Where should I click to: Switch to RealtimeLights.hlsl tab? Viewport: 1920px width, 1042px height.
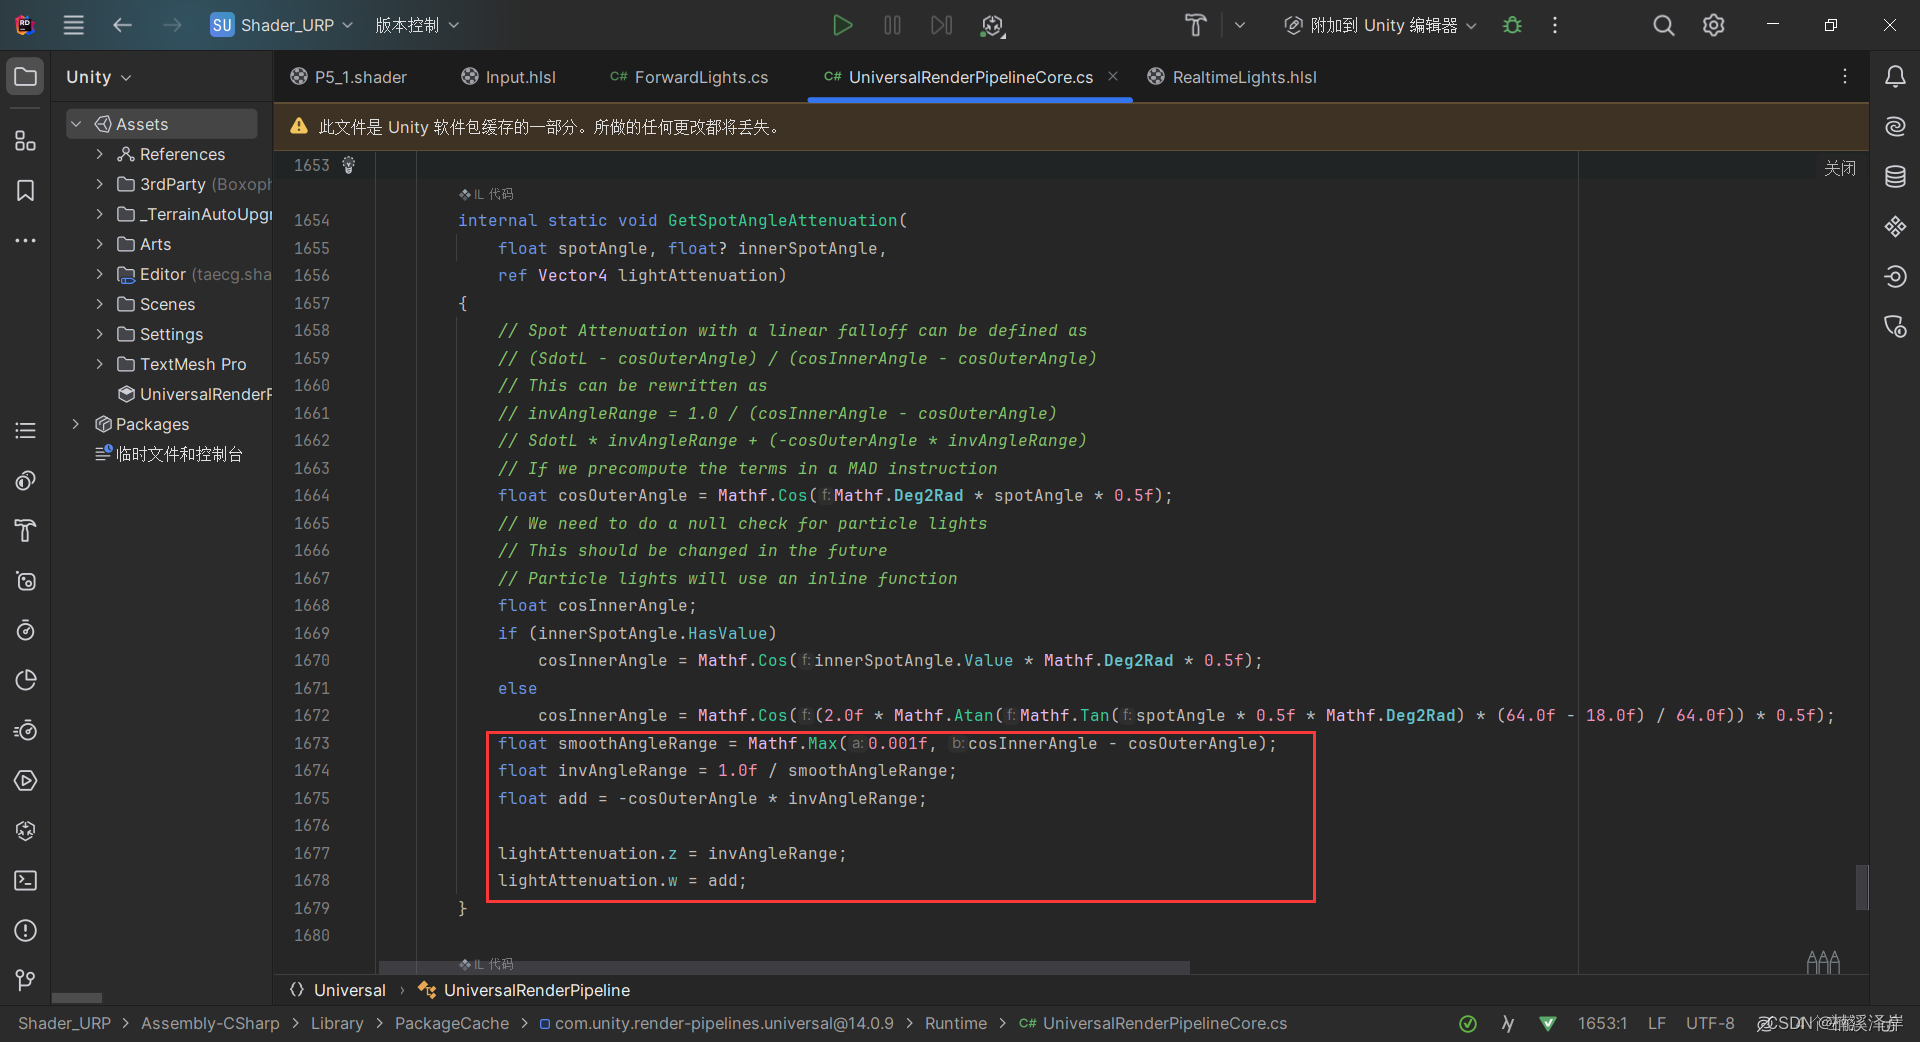tap(1232, 77)
